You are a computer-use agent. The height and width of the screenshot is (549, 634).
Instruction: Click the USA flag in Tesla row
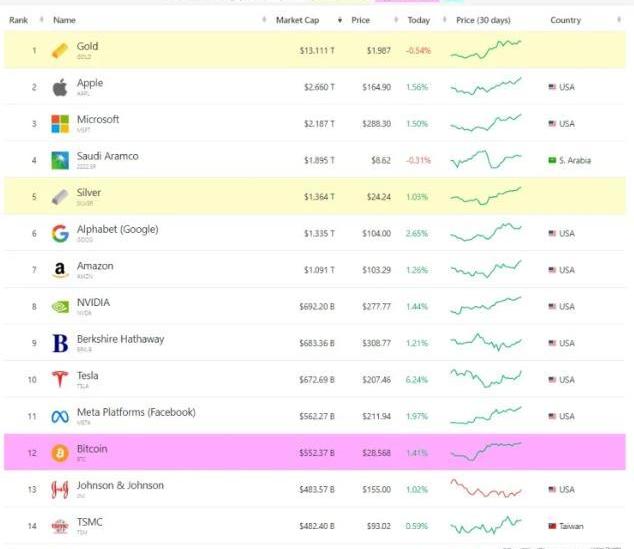(x=552, y=380)
